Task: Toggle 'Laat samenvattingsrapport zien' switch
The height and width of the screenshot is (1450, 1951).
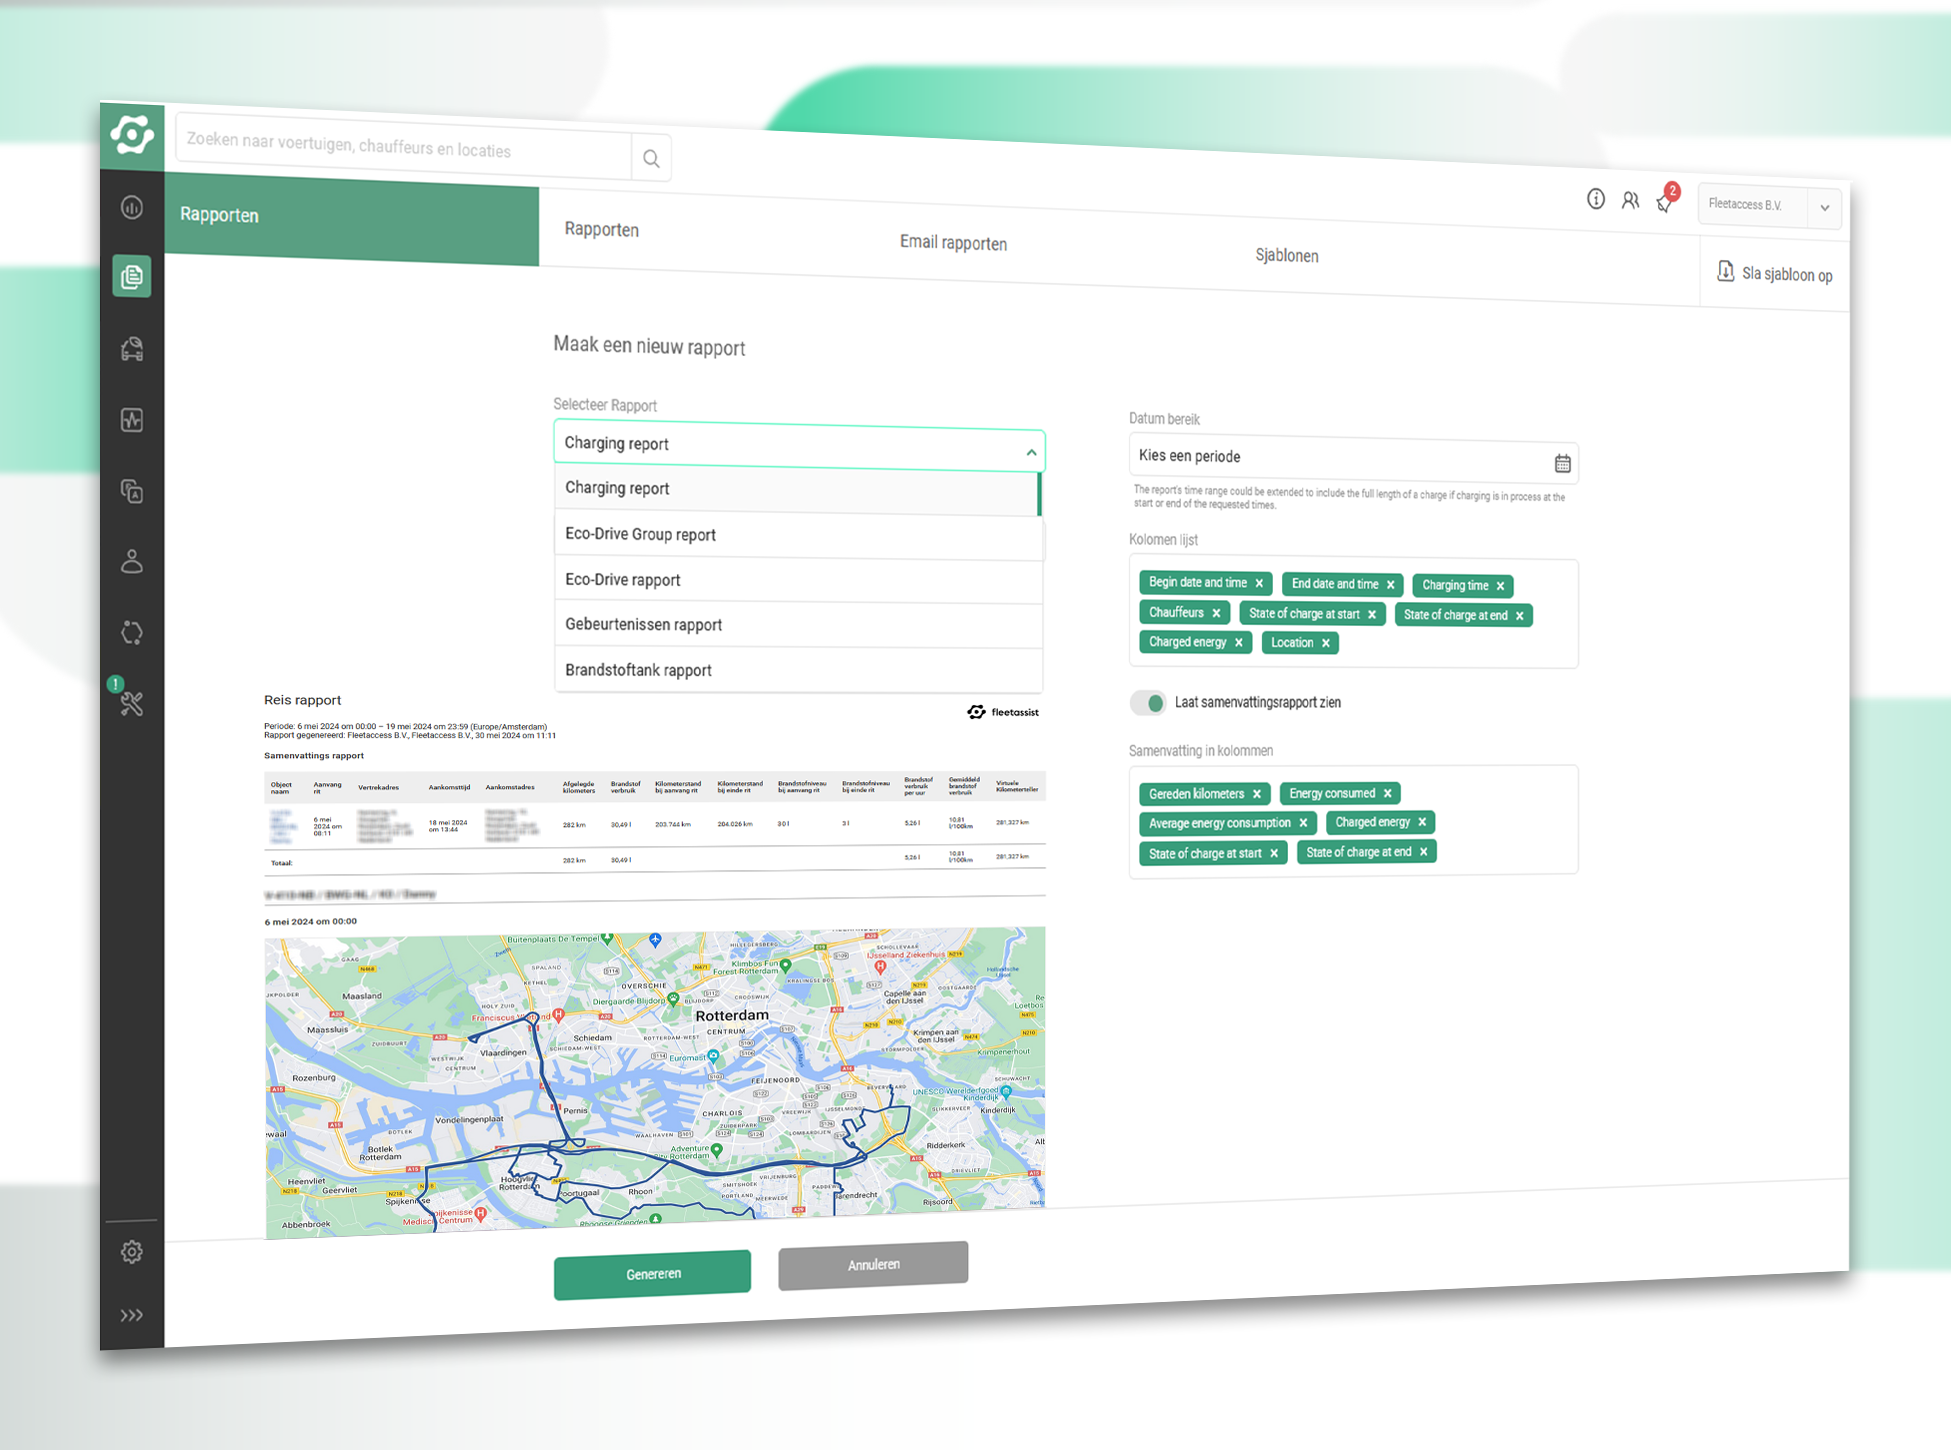Action: [x=1148, y=703]
